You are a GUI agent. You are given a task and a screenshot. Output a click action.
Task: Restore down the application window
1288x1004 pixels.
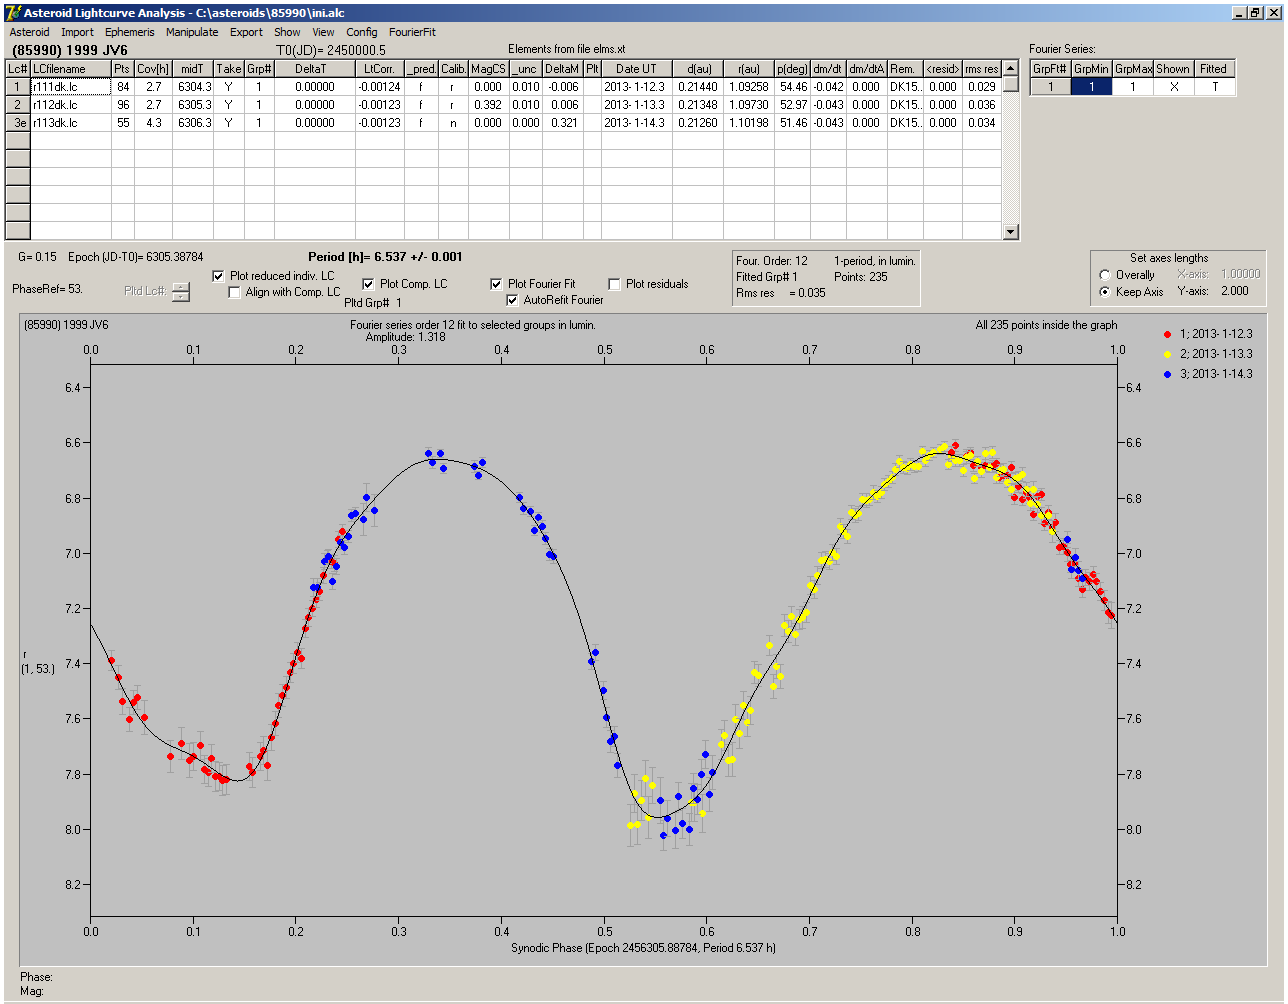click(x=1256, y=12)
